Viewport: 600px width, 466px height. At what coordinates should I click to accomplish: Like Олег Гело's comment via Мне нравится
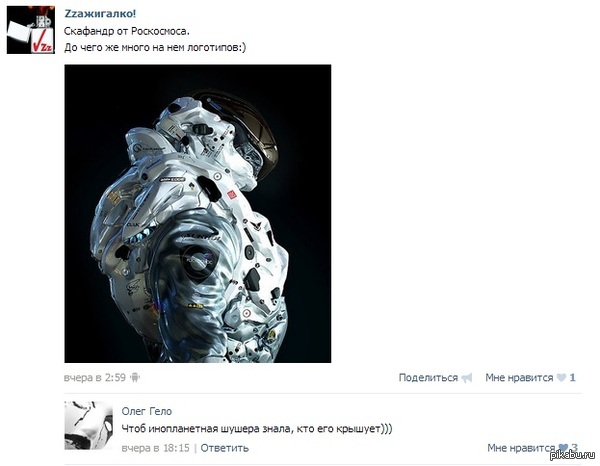[521, 448]
